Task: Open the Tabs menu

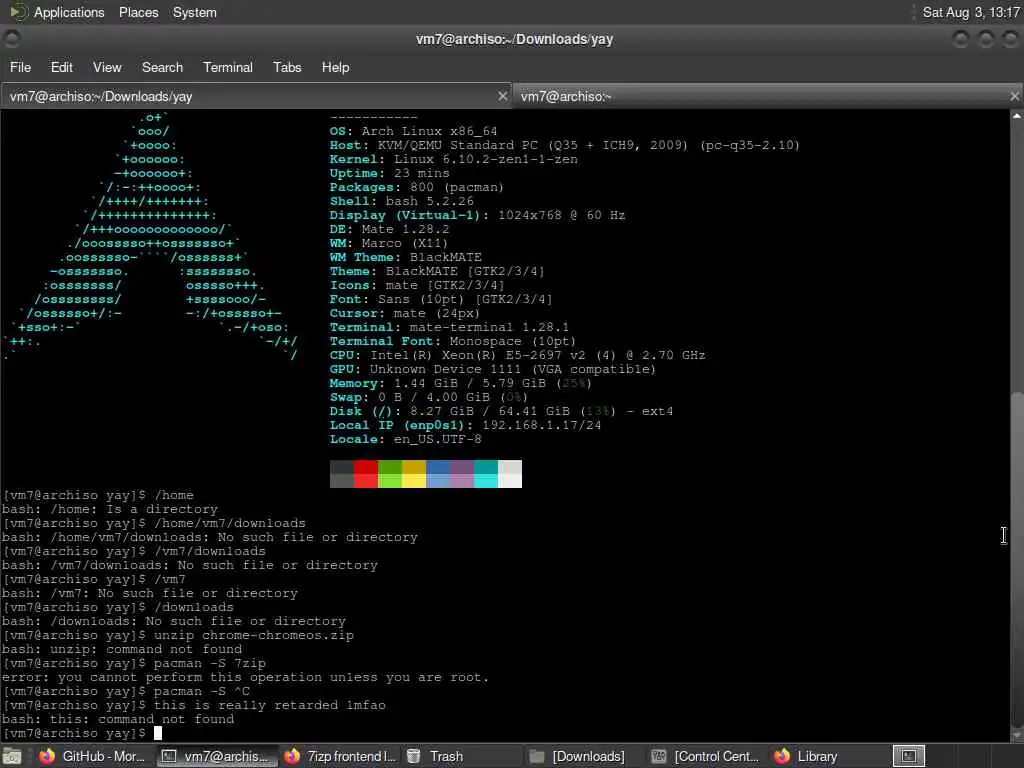Action: [287, 67]
